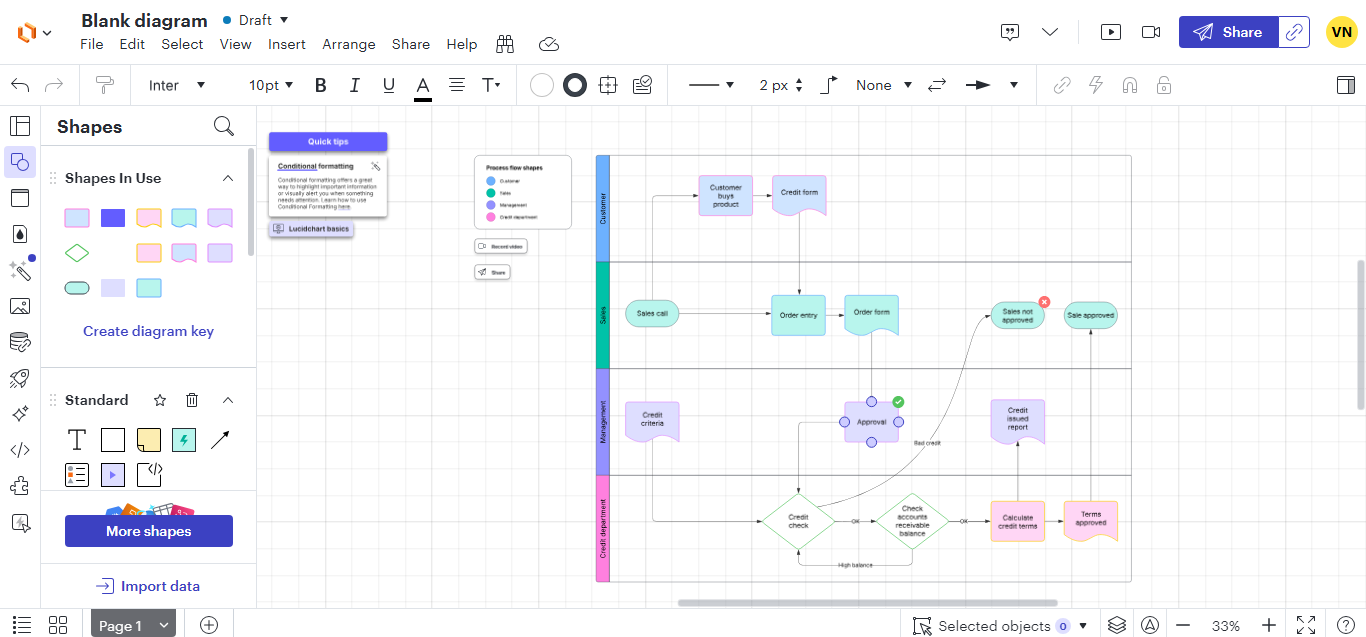Click the insert link icon in toolbar
Viewport: 1366px width, 637px height.
tap(1062, 85)
